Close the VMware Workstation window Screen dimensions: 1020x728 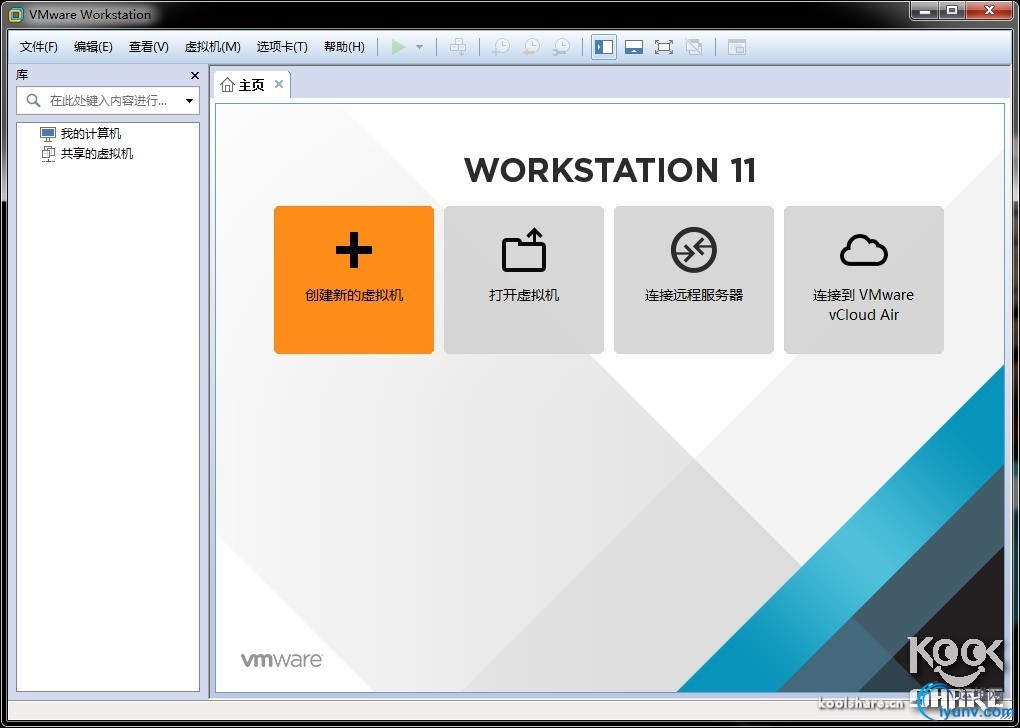pyautogui.click(x=989, y=11)
